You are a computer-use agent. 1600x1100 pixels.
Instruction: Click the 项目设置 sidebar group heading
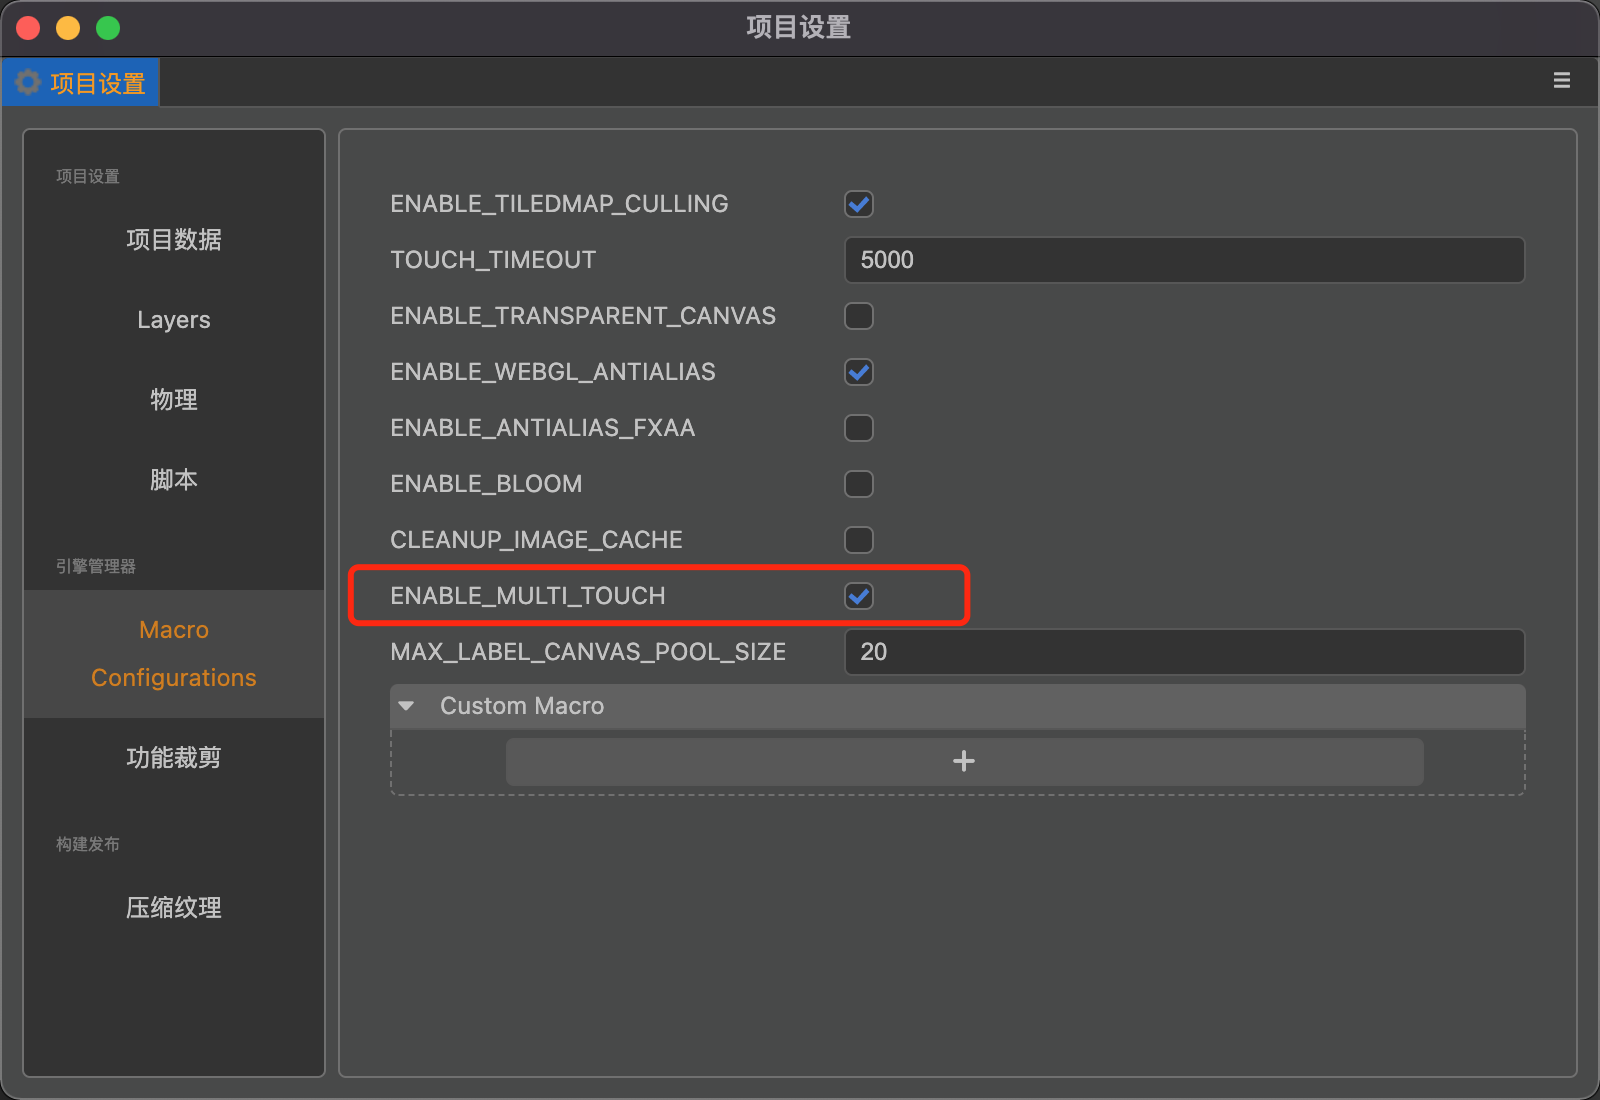[x=88, y=176]
